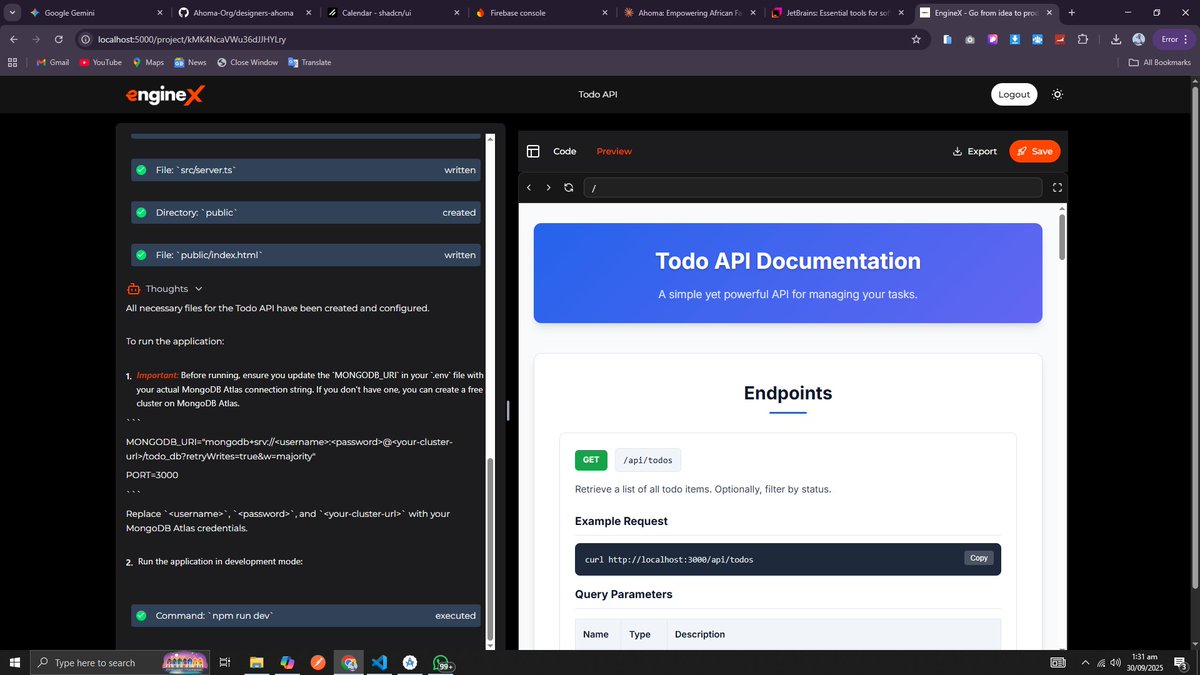Click the green check for Directory public
Image resolution: width=1200 pixels, height=675 pixels.
[x=141, y=213]
